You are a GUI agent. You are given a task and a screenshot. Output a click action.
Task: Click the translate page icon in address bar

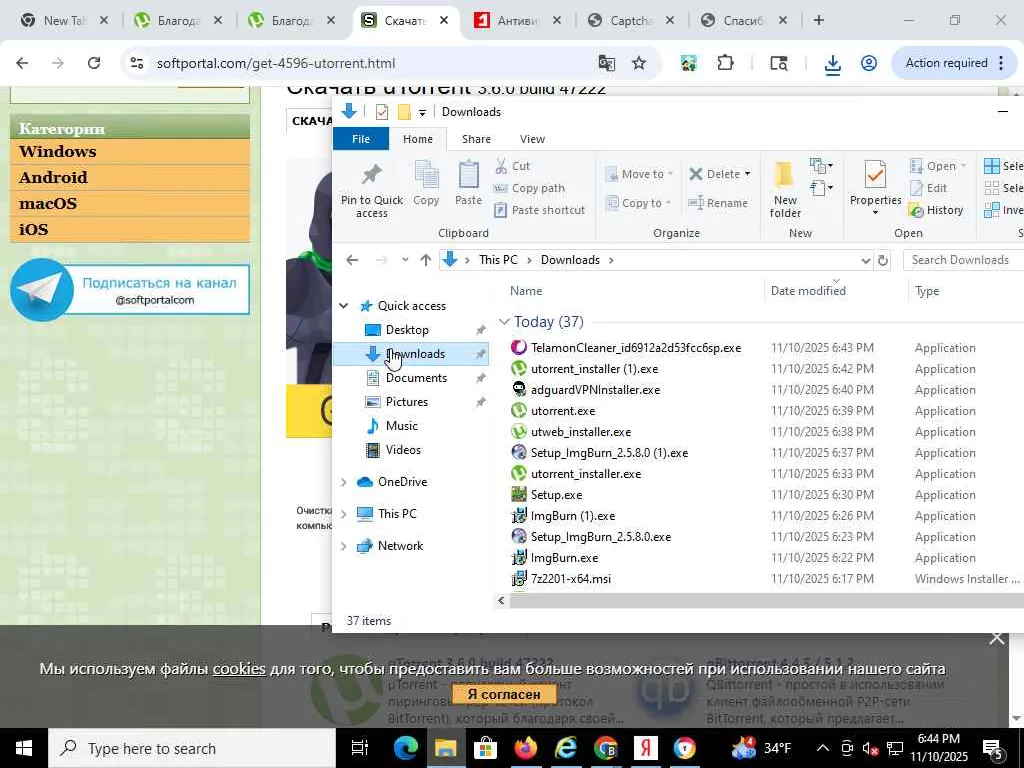(606, 63)
